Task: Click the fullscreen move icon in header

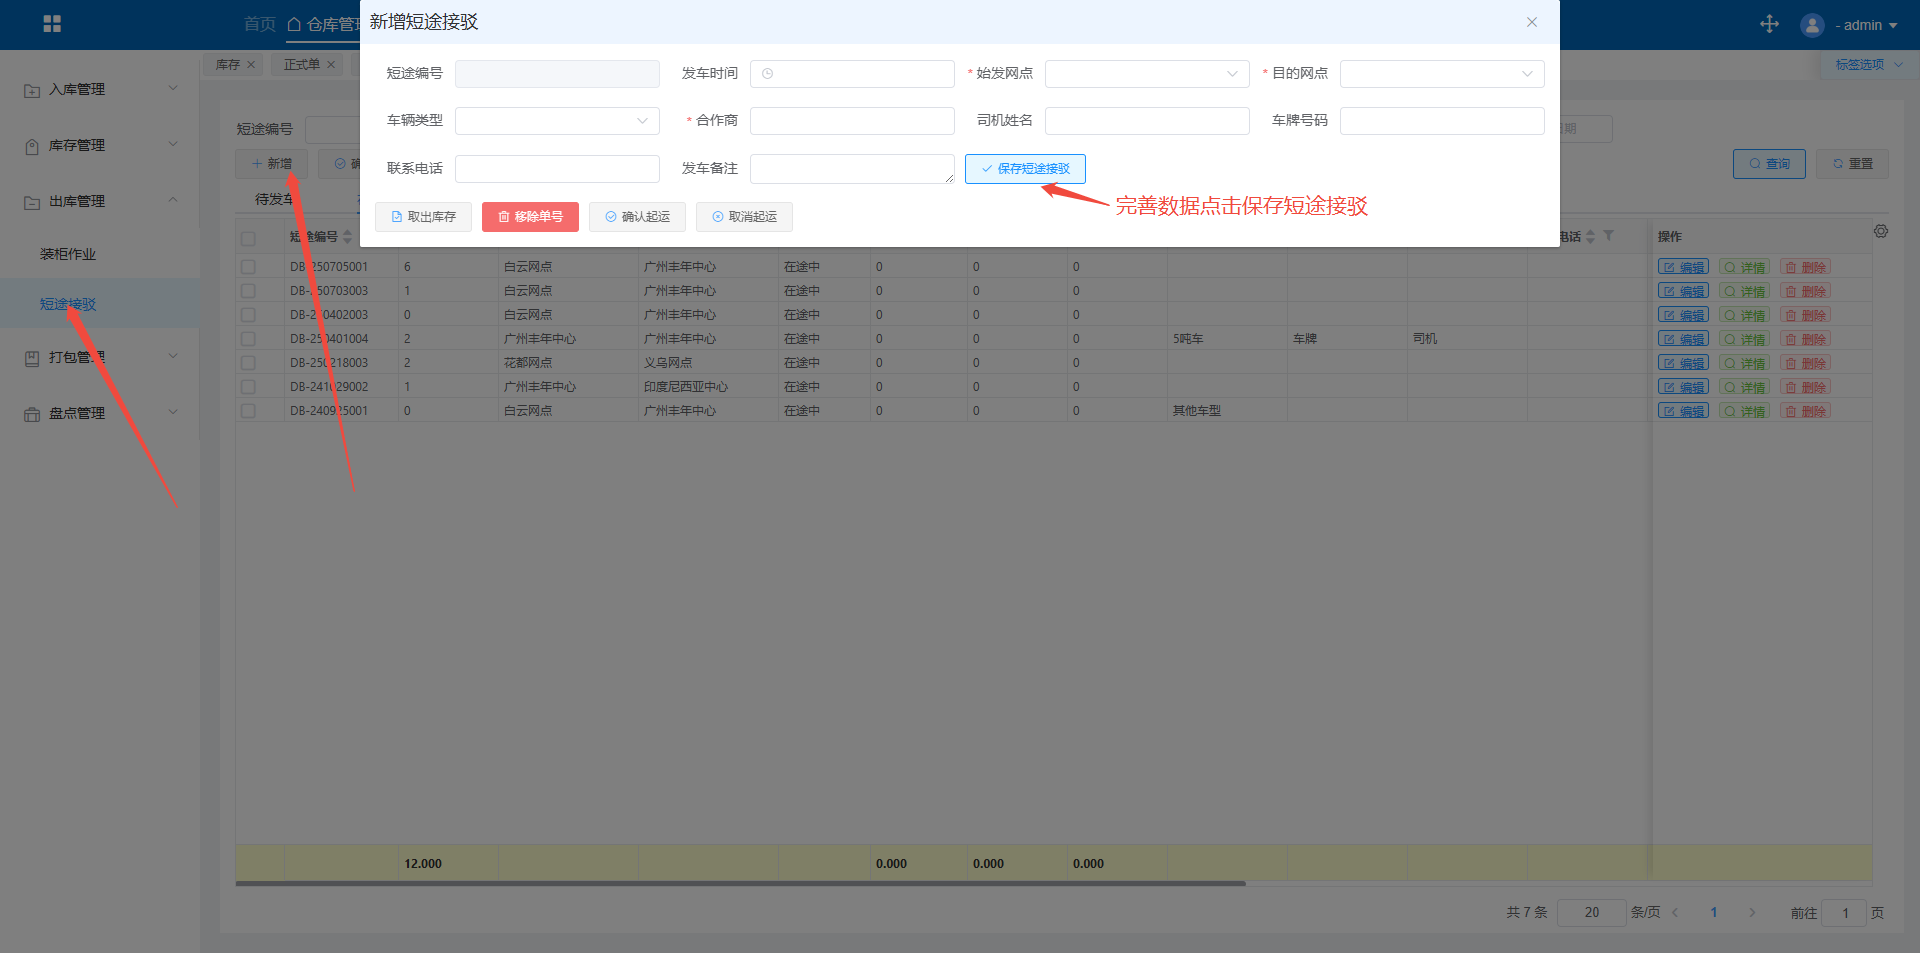Action: click(x=1769, y=24)
